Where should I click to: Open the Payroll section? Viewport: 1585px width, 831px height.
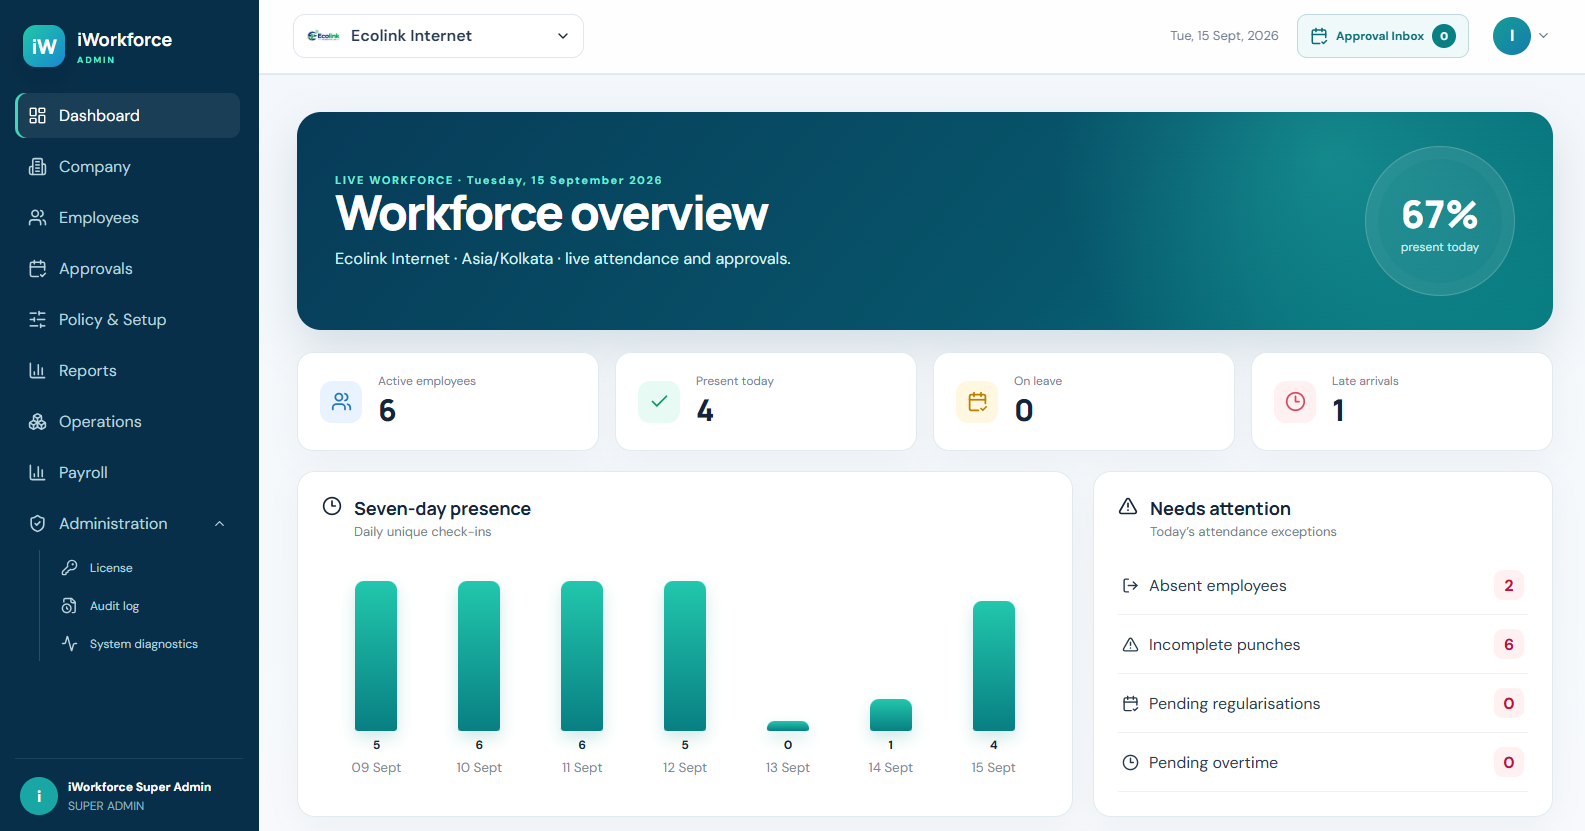point(128,472)
